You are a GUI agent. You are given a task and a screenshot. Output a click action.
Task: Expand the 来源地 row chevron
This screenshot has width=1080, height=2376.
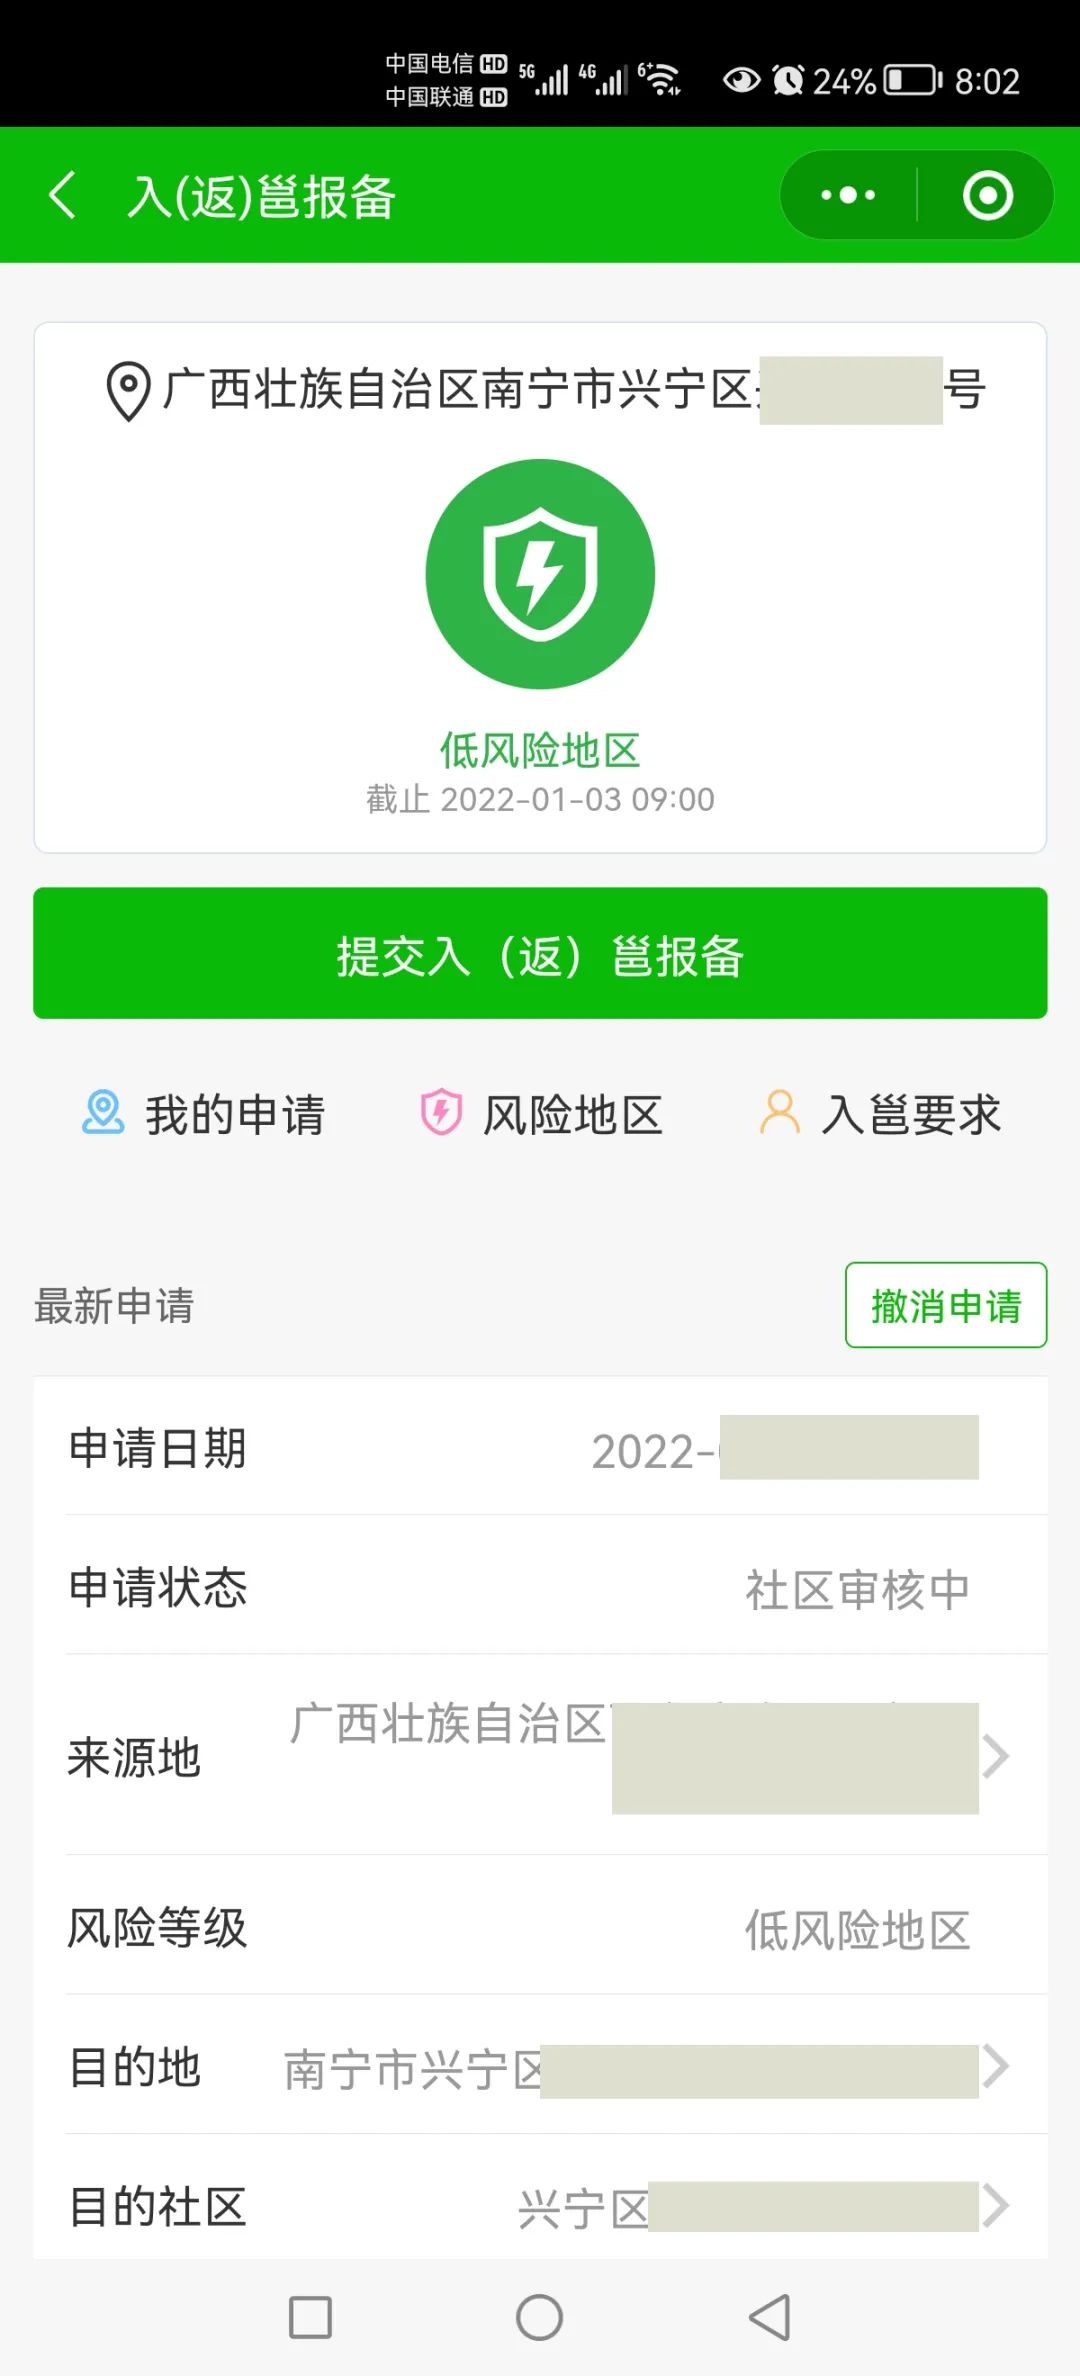tap(996, 1756)
